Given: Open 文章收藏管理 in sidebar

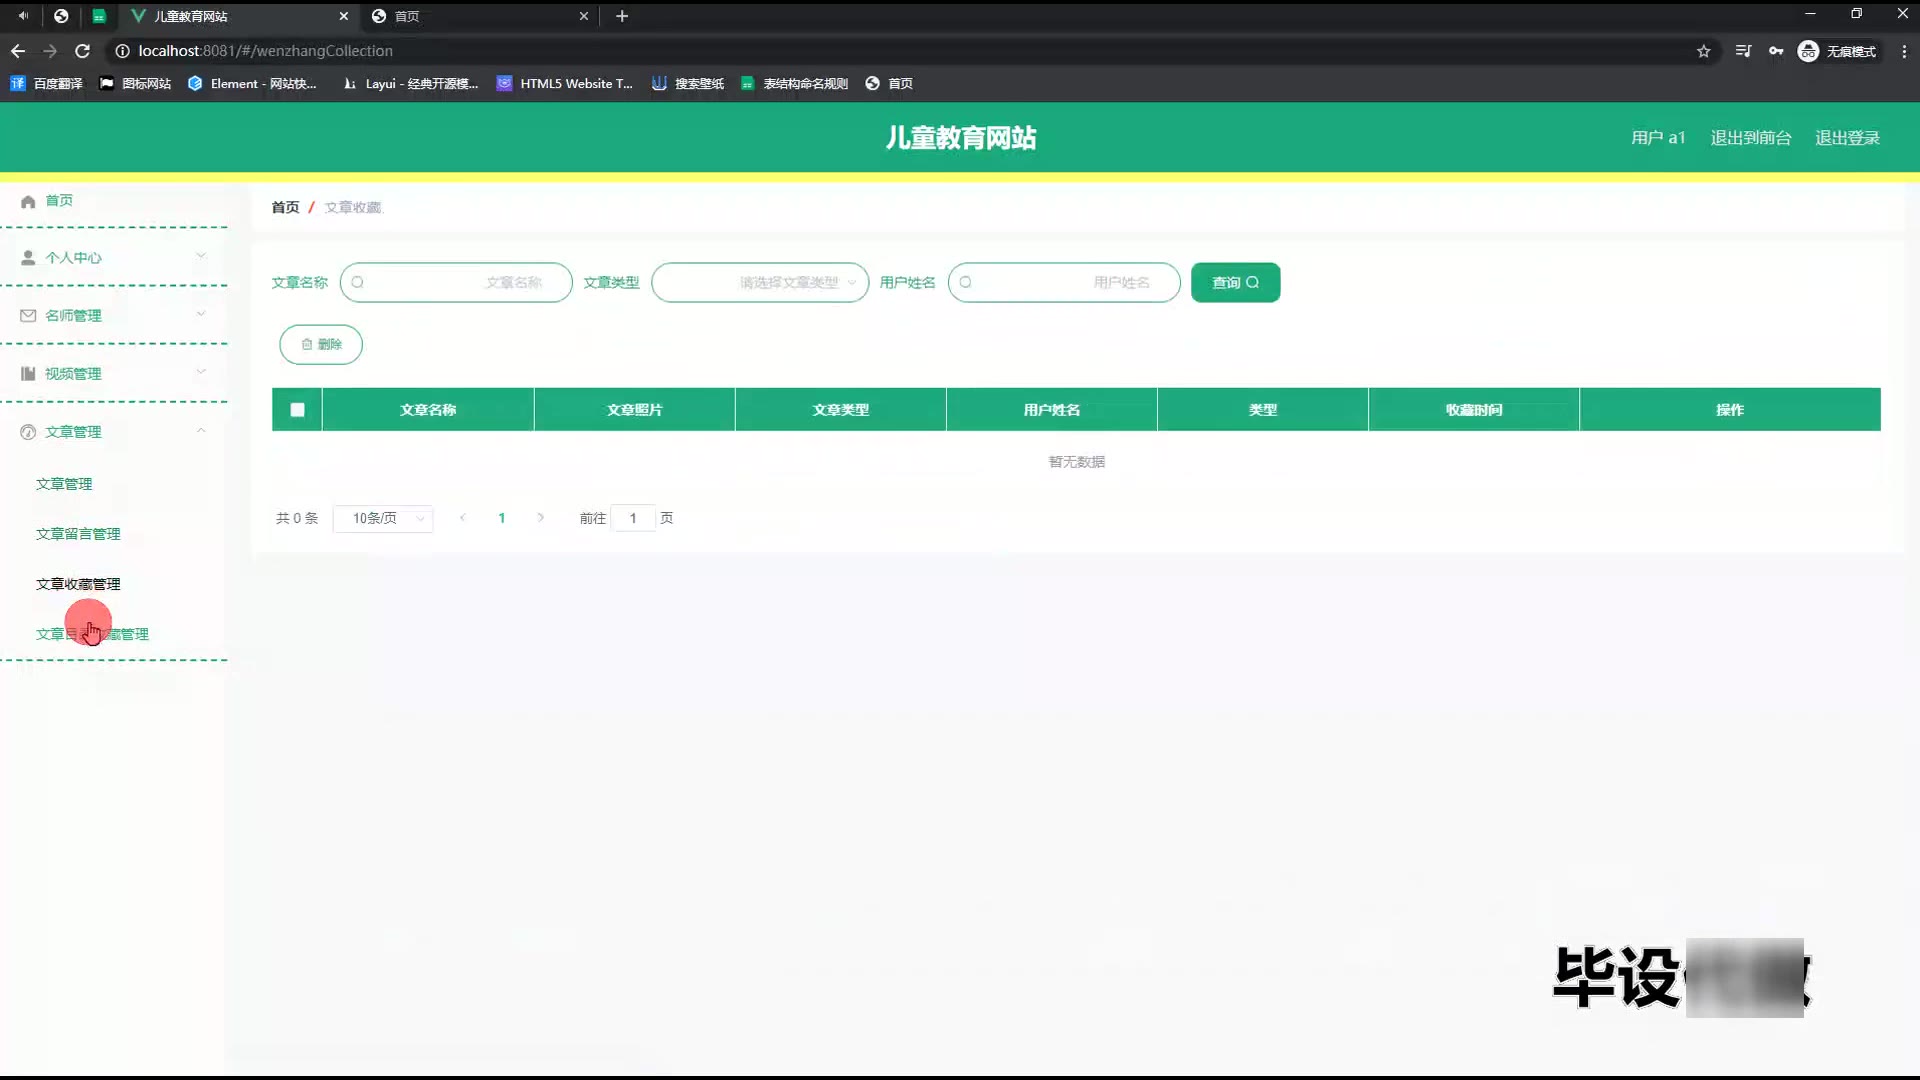Looking at the screenshot, I should click(x=78, y=584).
